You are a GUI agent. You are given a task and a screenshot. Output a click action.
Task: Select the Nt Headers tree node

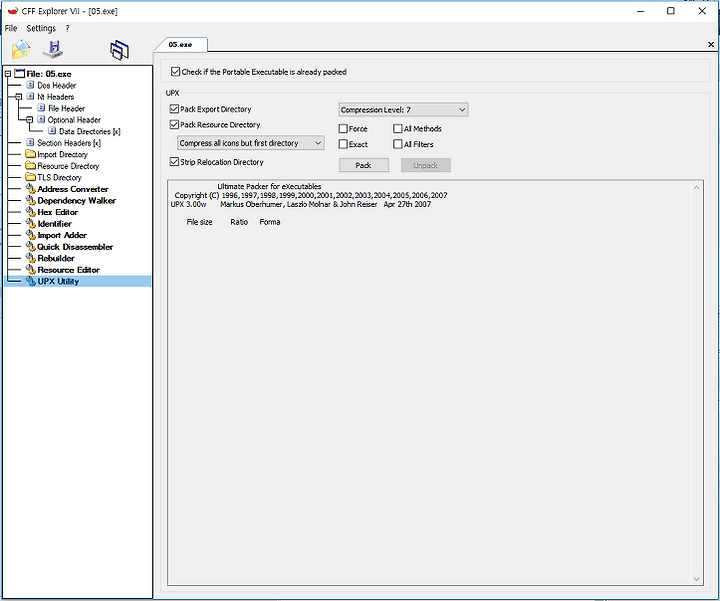(x=56, y=97)
